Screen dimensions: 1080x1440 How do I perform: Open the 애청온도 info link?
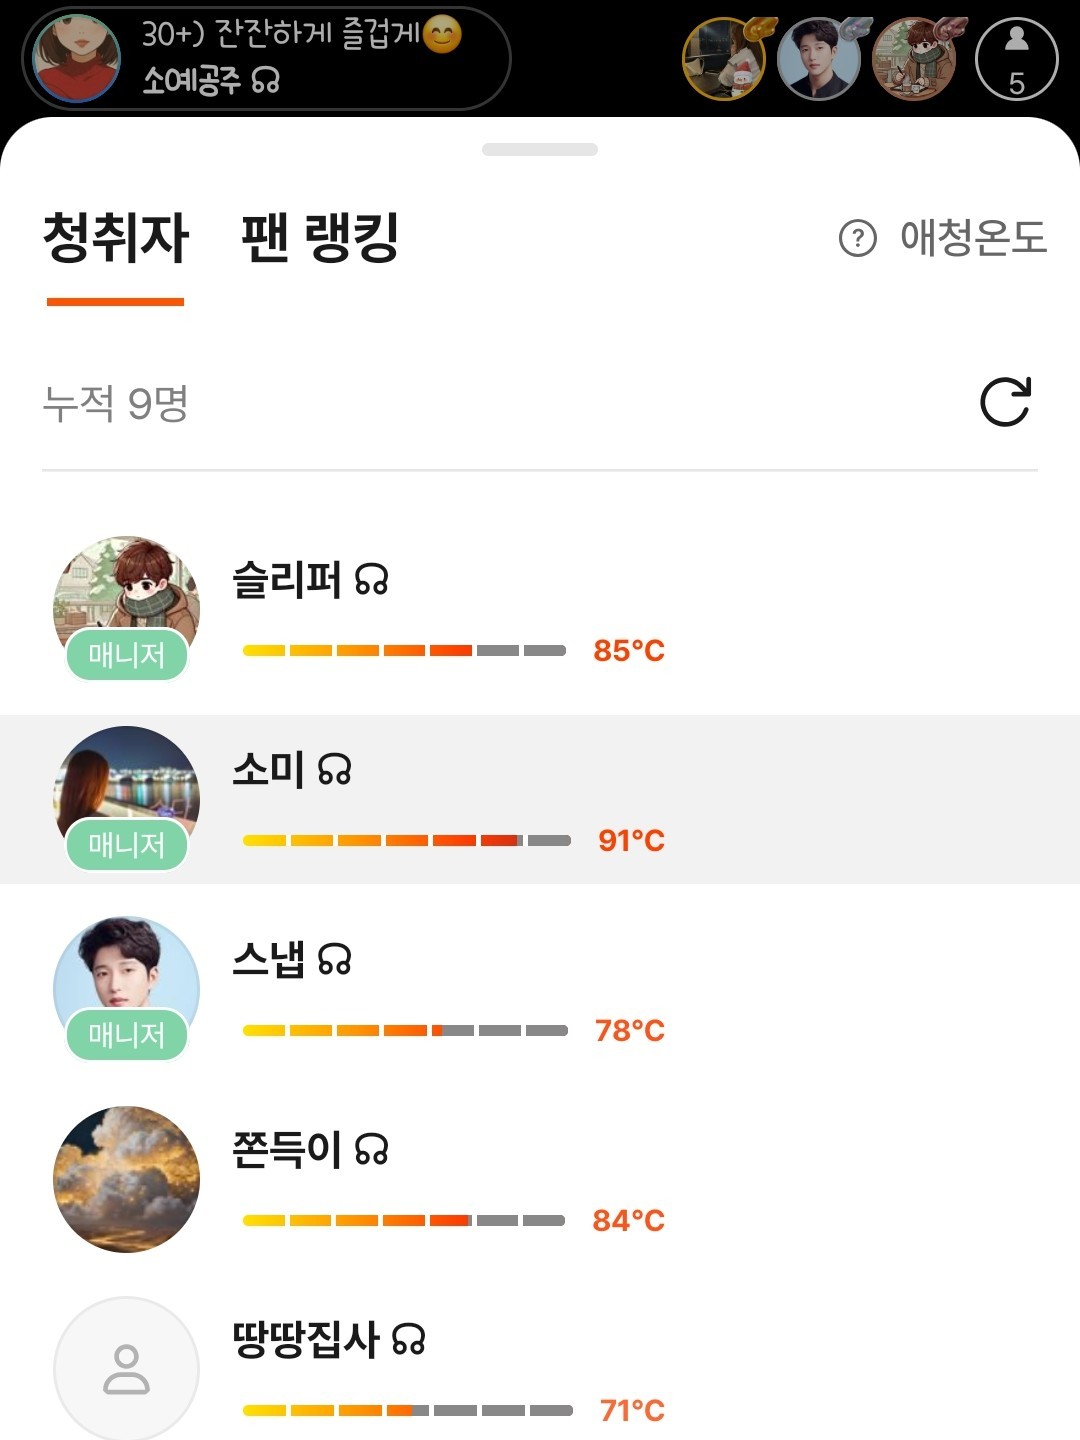[972, 238]
